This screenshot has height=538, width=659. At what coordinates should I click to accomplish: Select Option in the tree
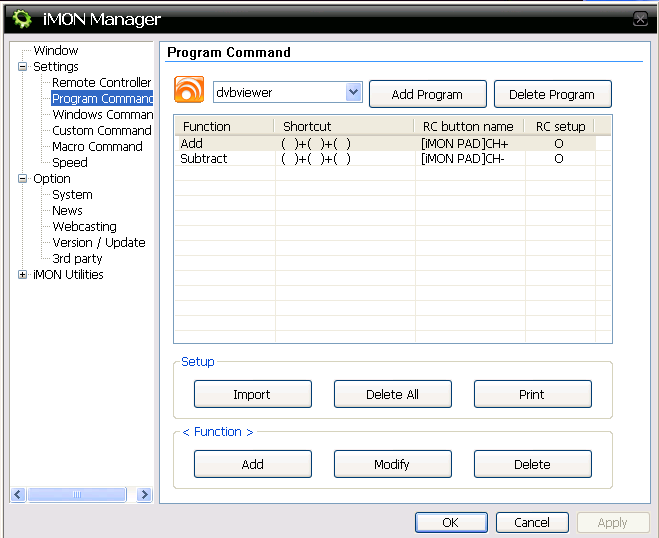coord(52,179)
